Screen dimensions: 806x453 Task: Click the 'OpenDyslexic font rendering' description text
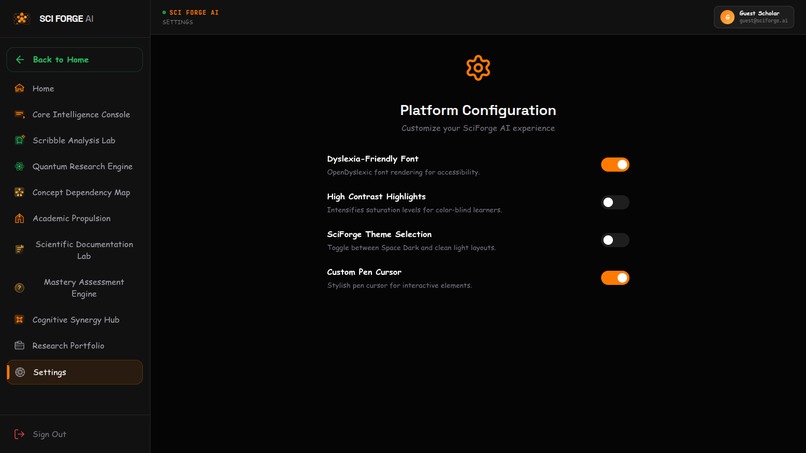pos(404,172)
